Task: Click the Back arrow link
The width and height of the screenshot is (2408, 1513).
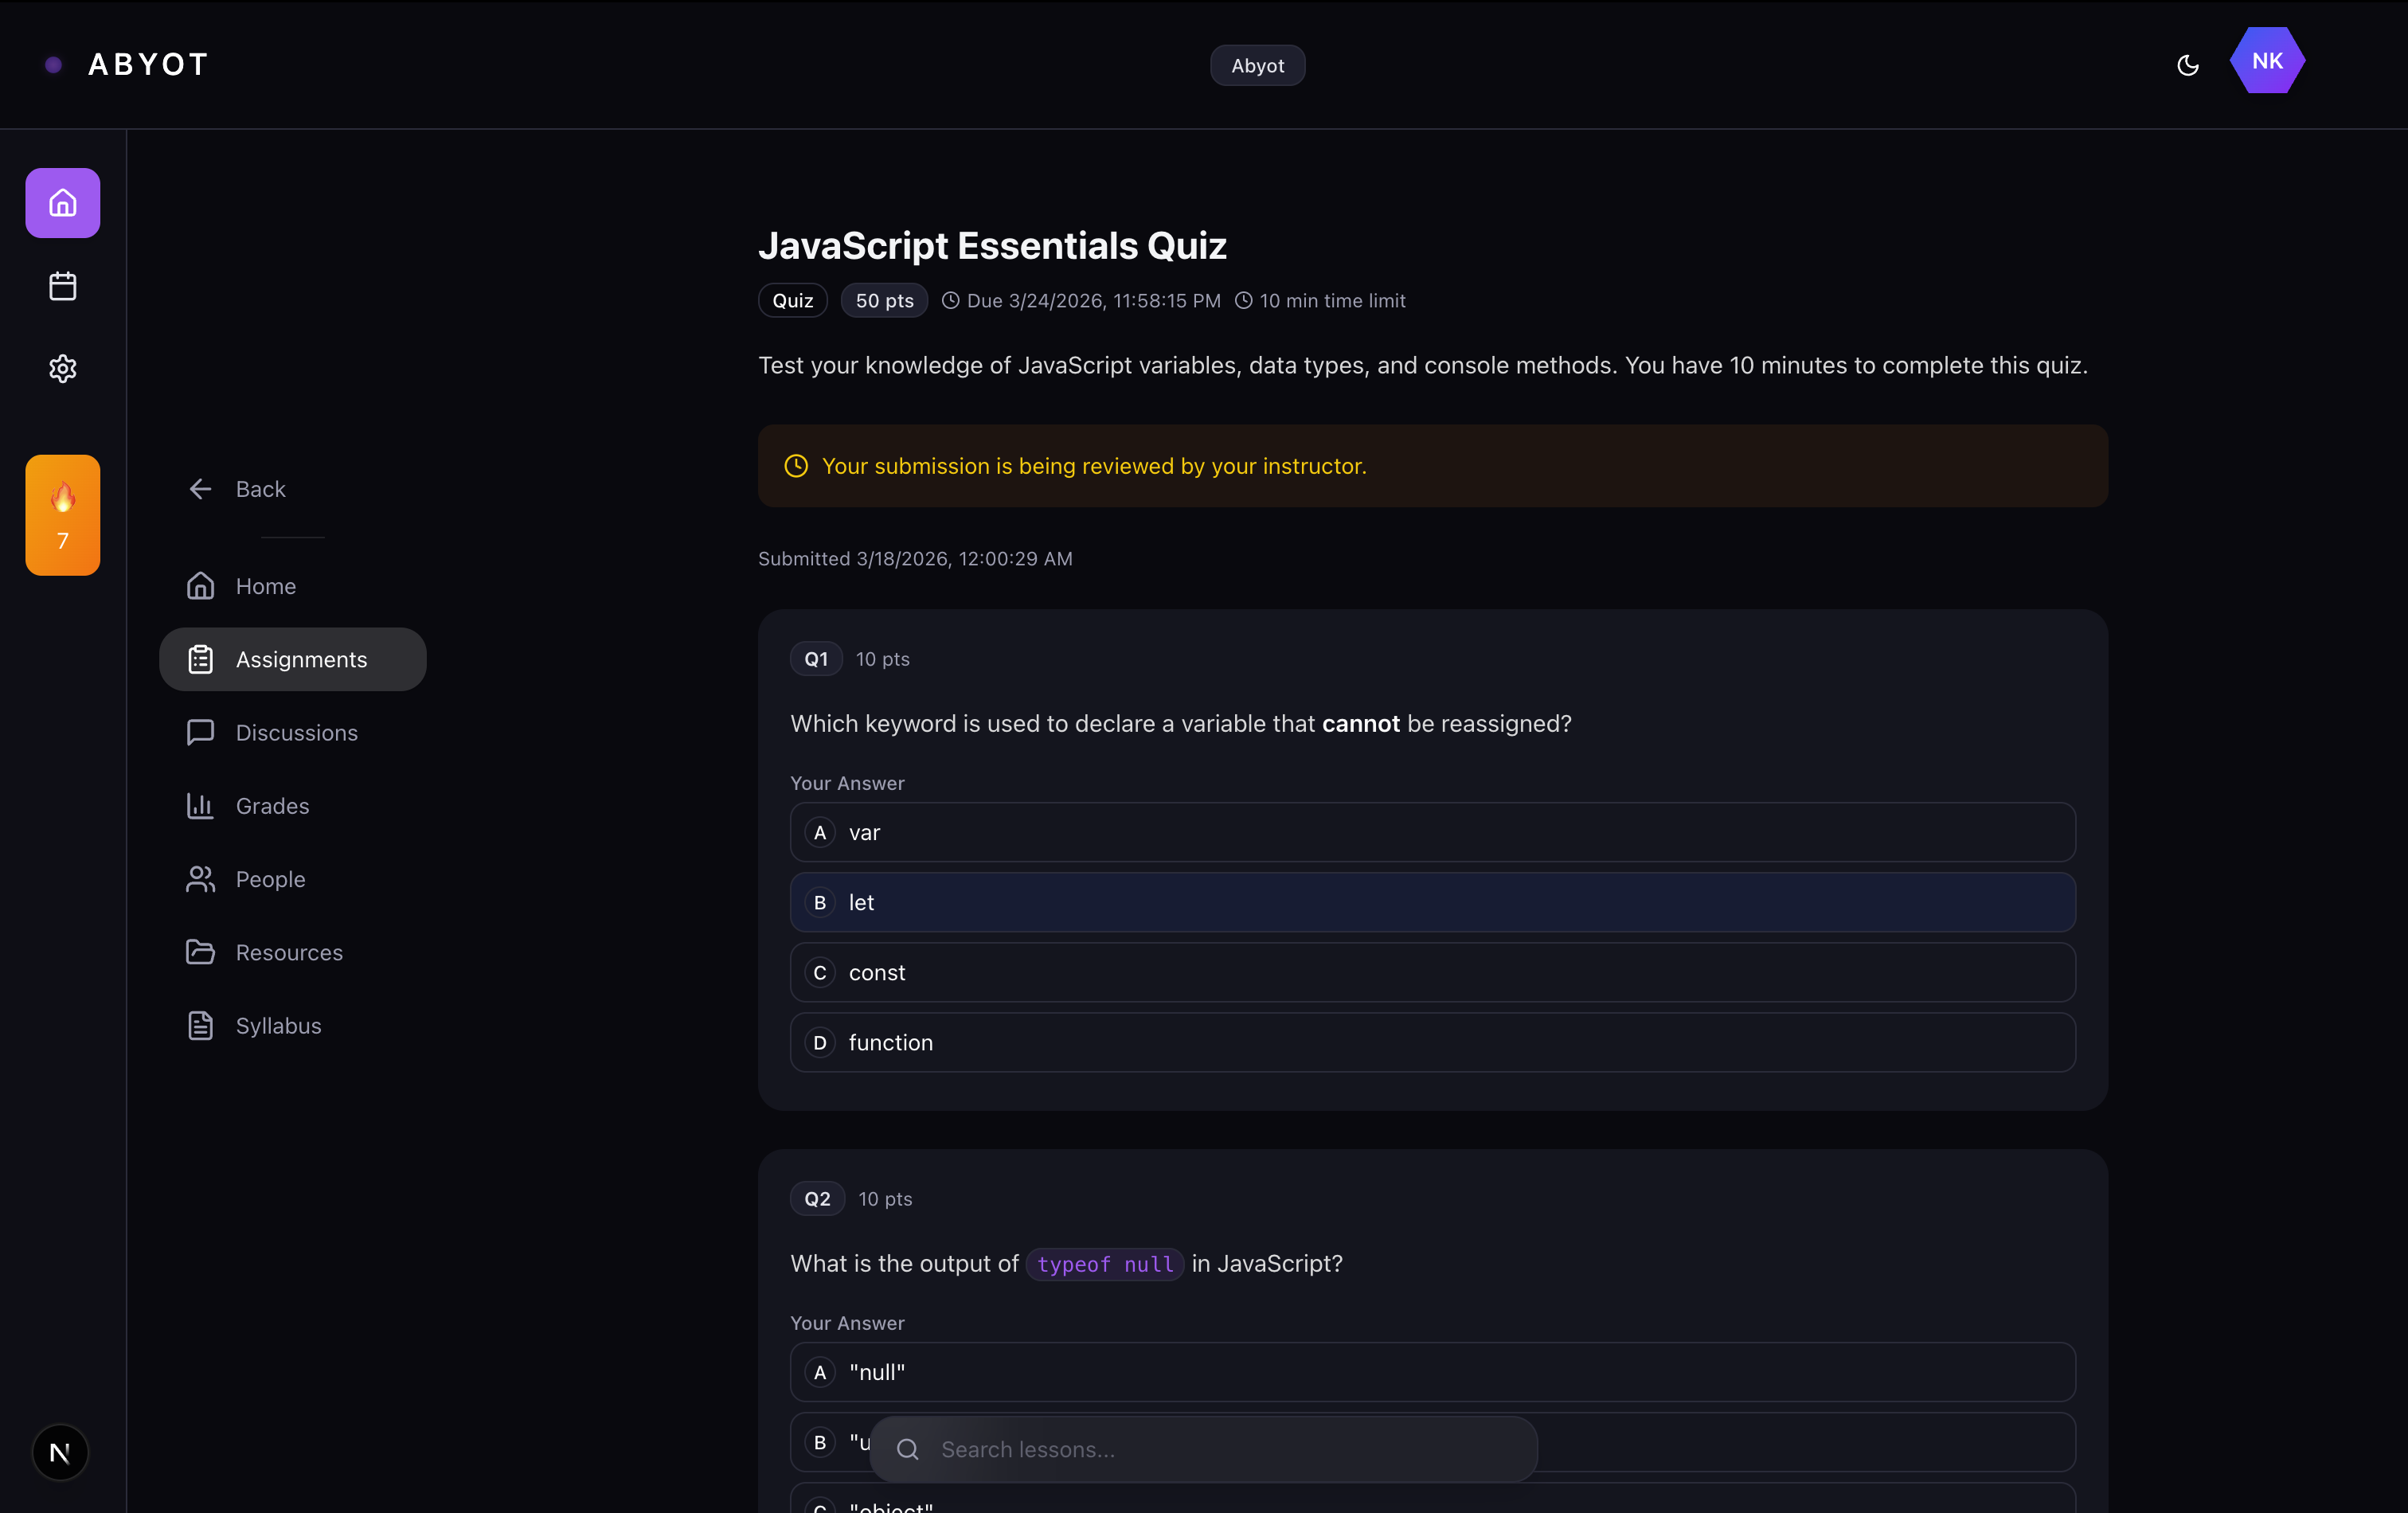Action: click(237, 489)
